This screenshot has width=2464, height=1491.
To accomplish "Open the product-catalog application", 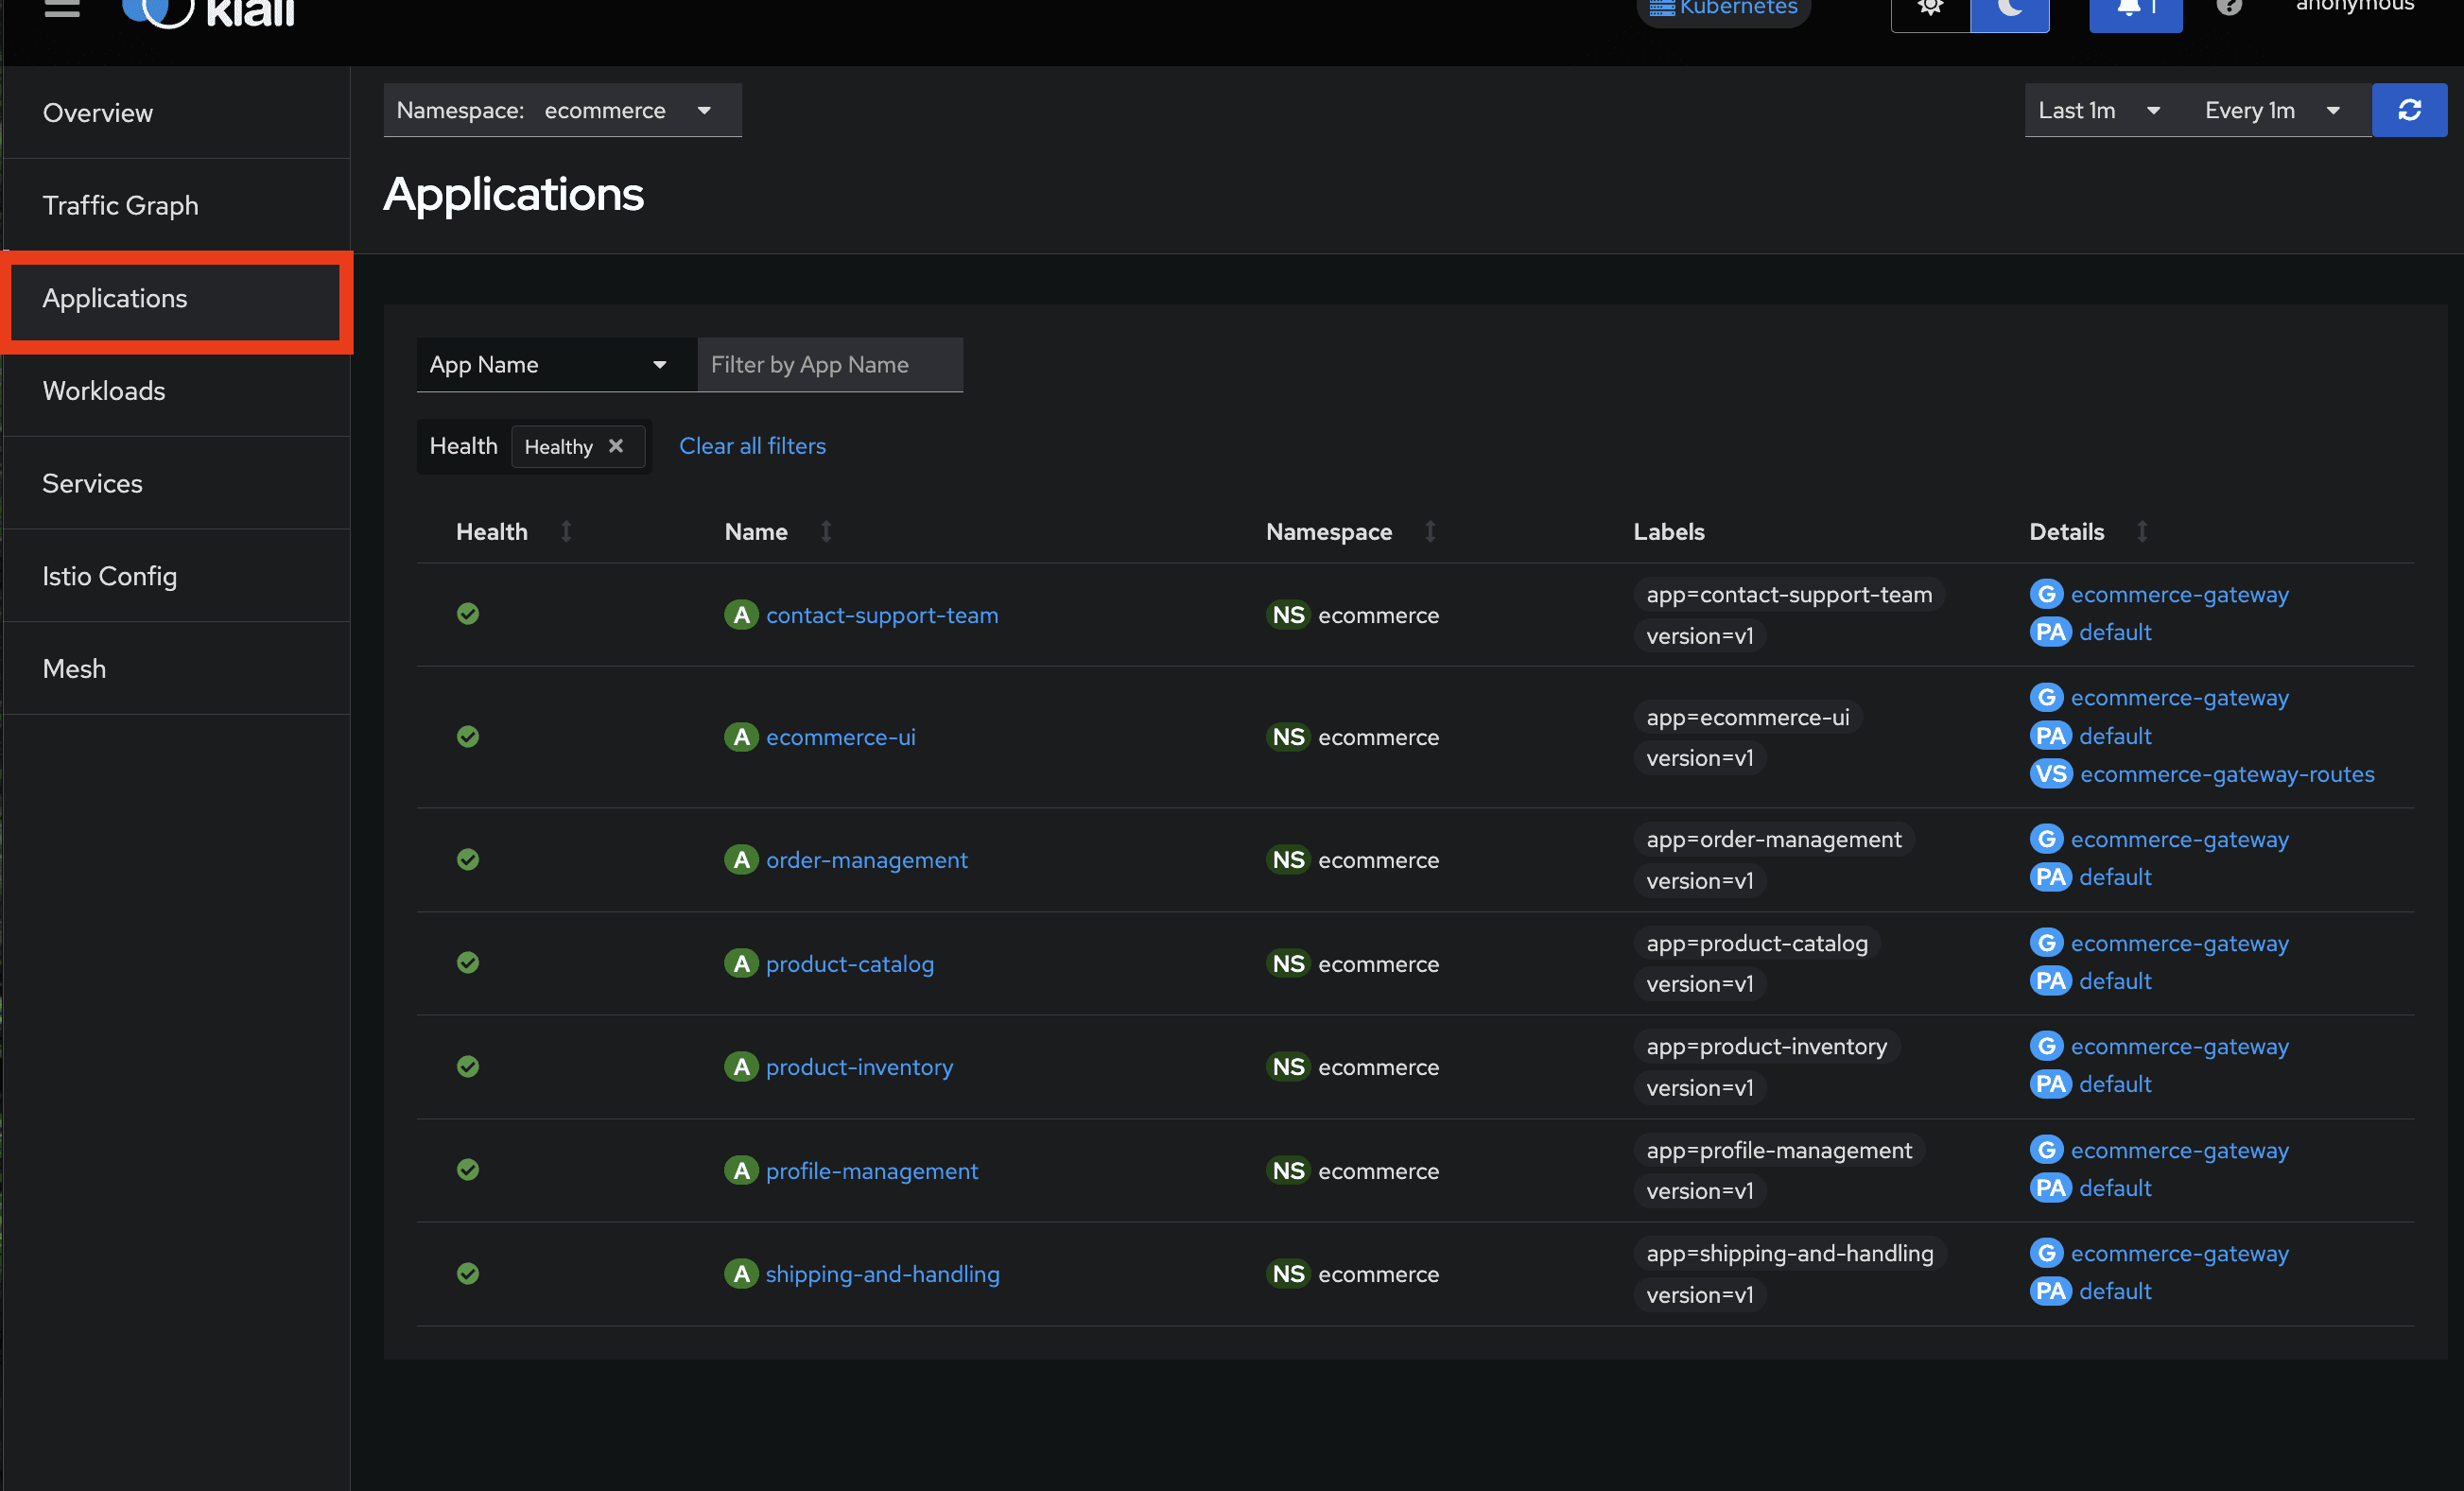I will (850, 964).
